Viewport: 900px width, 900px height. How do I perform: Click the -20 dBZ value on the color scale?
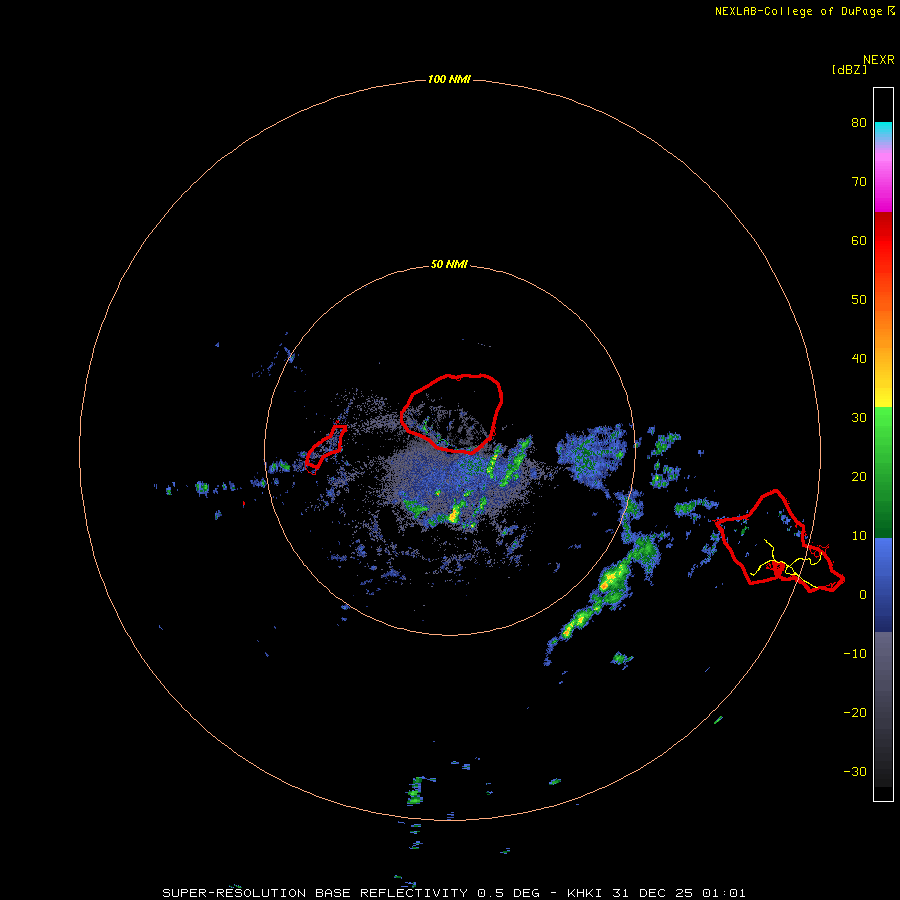tap(855, 713)
